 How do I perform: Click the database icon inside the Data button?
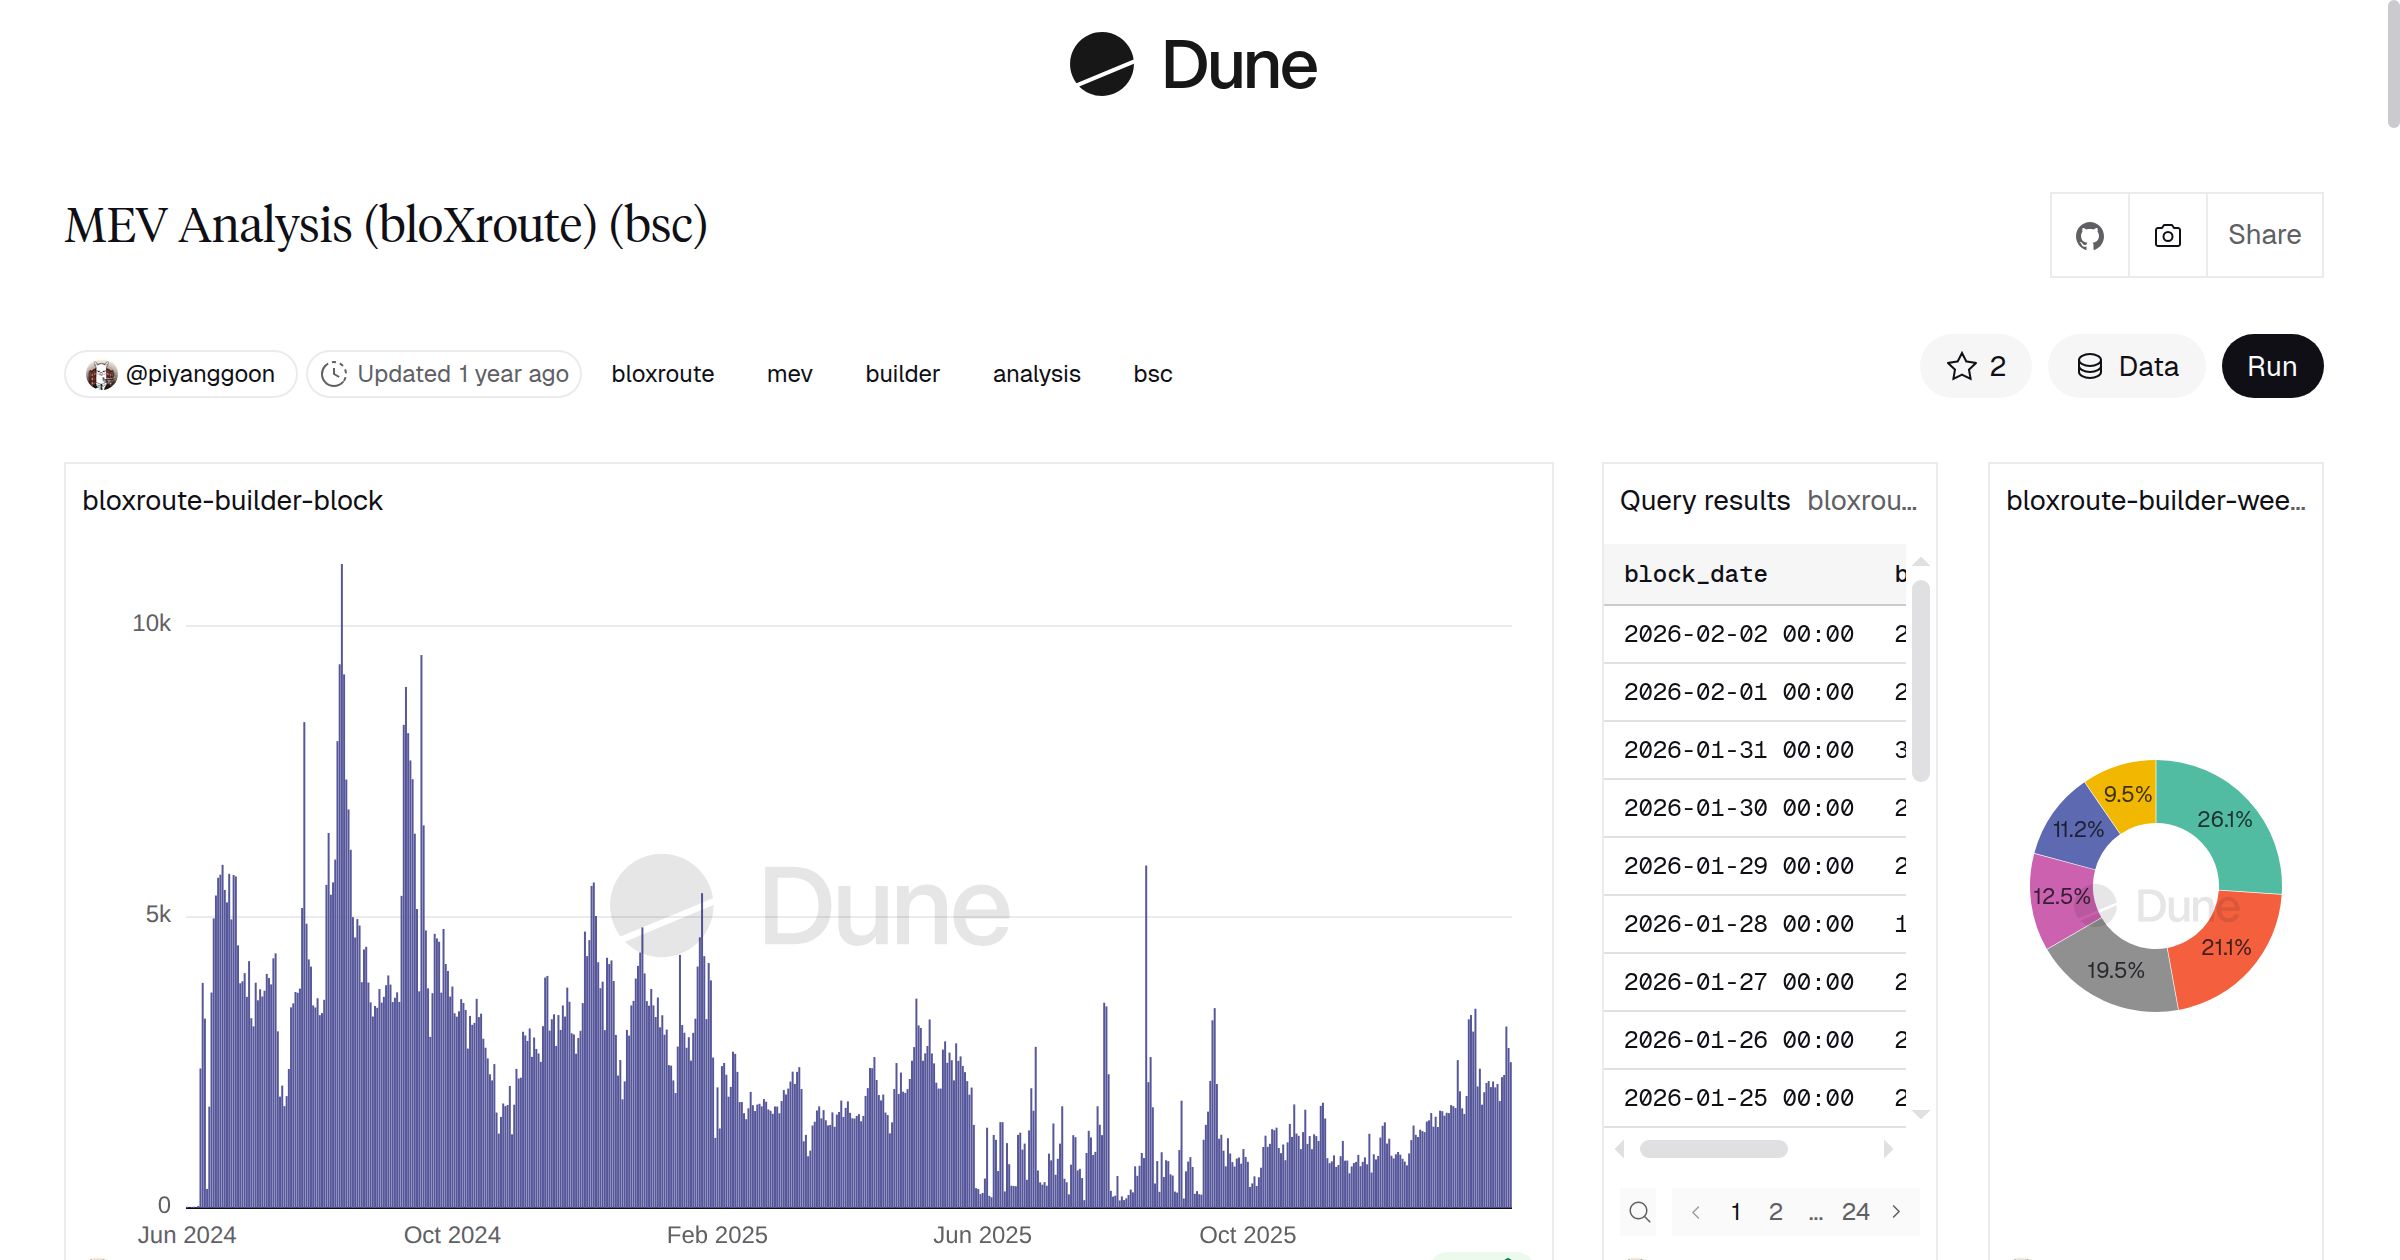2092,366
